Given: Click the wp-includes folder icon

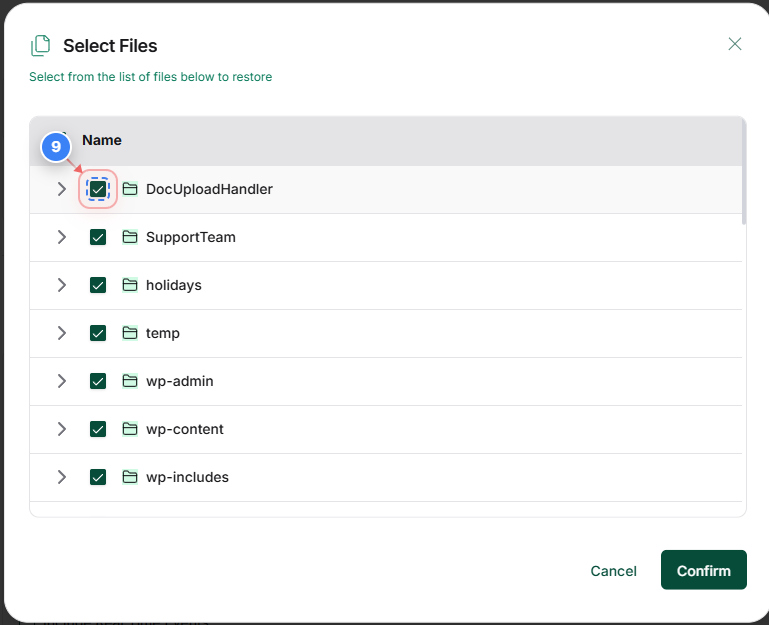Looking at the screenshot, I should pyautogui.click(x=129, y=477).
